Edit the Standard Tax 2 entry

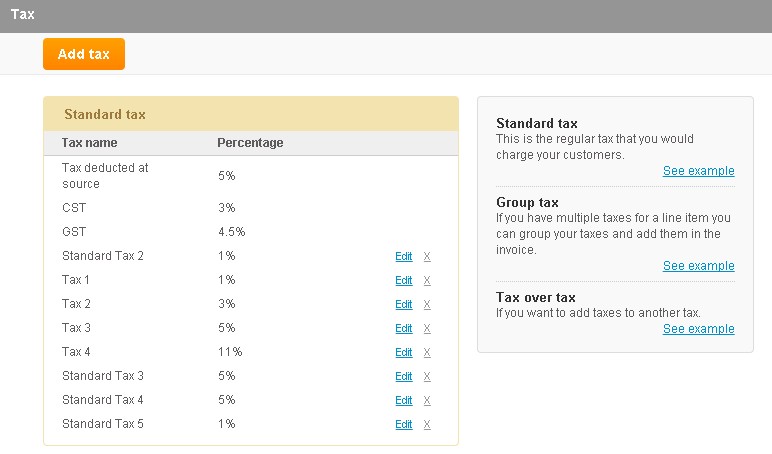click(x=404, y=256)
